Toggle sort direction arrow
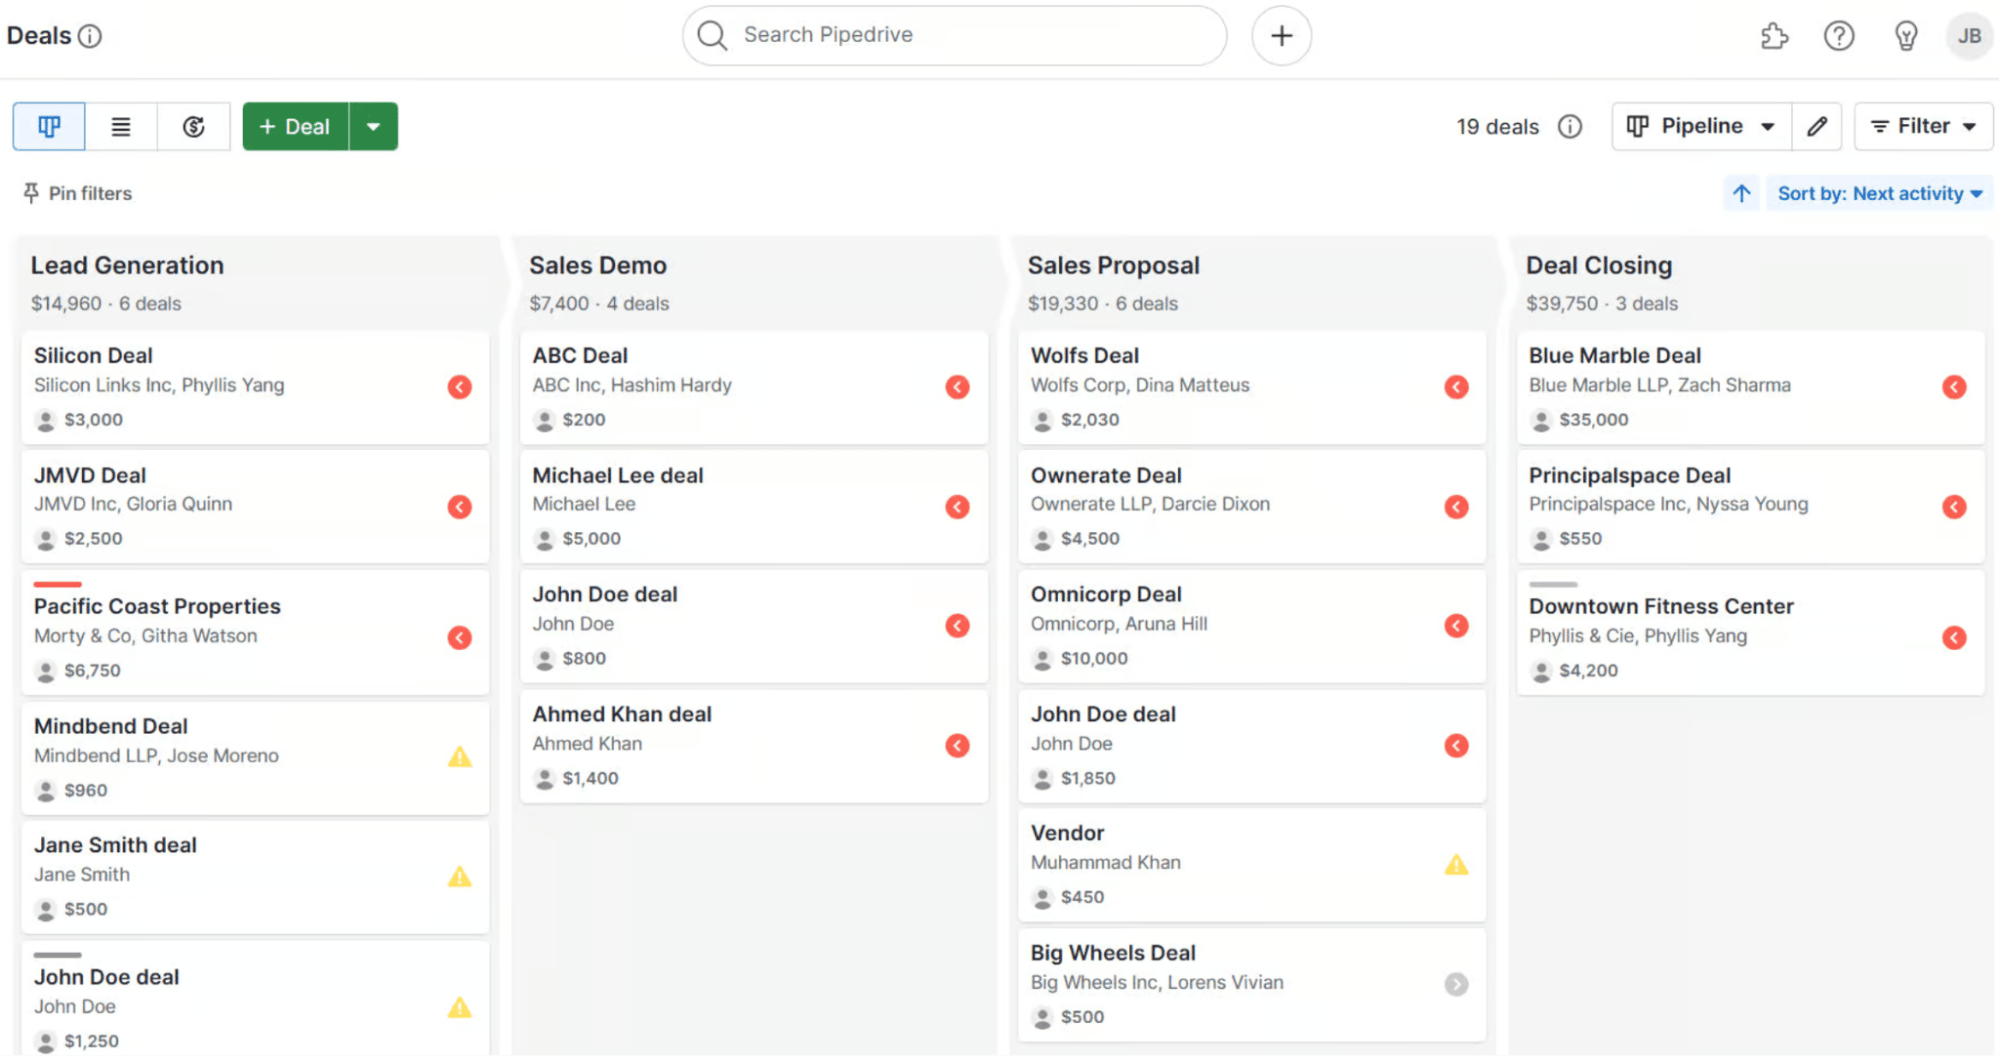Screen dimensions: 1999x1057 click(1741, 193)
